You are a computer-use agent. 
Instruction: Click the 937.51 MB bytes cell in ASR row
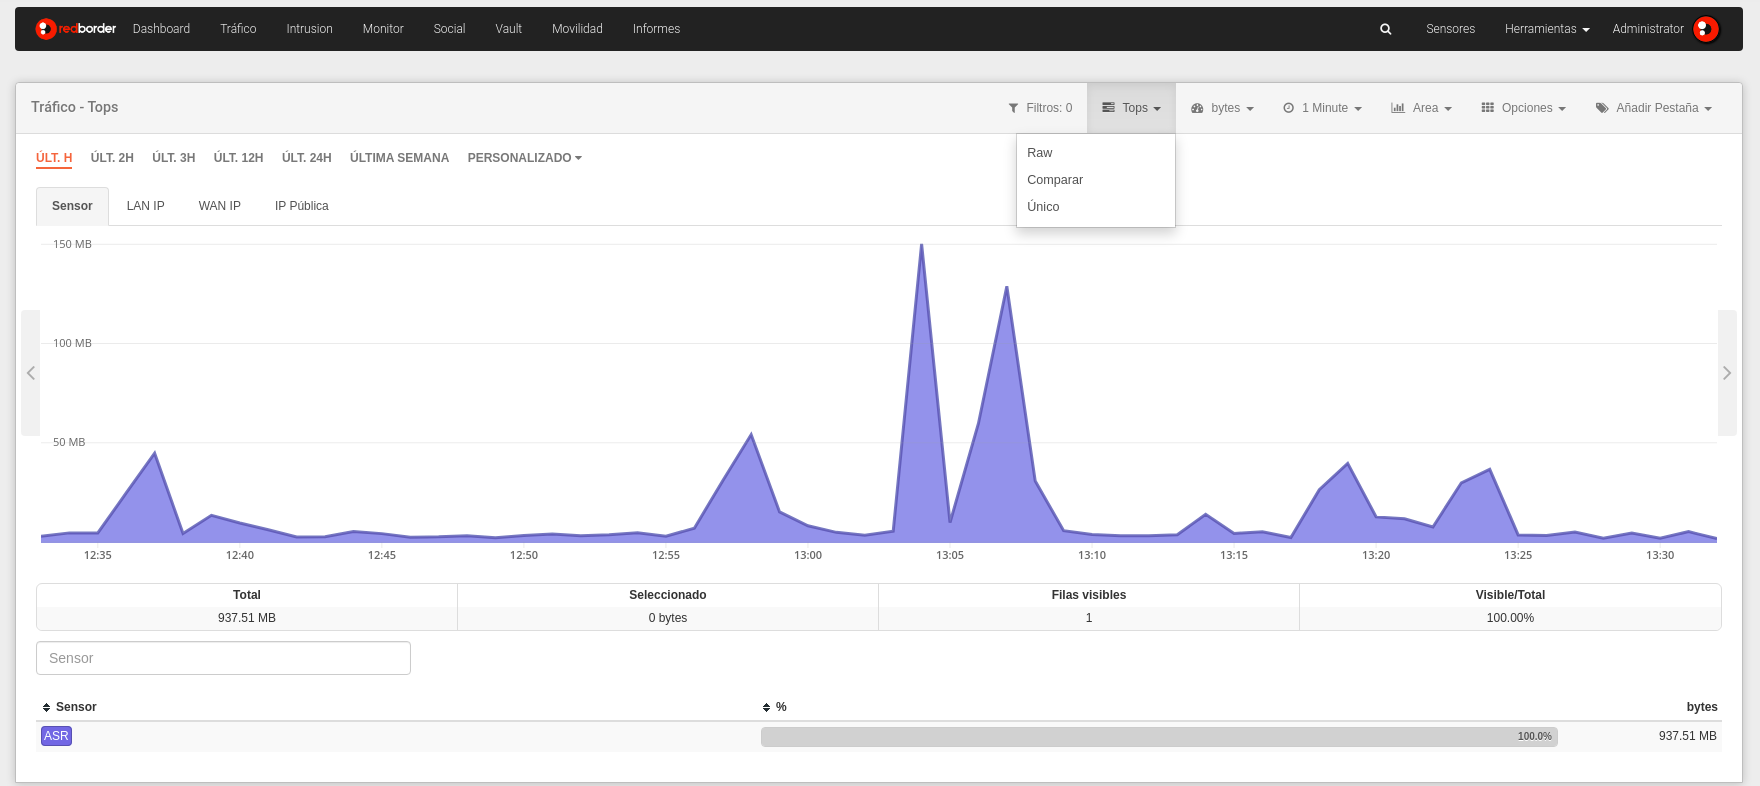pyautogui.click(x=1687, y=736)
